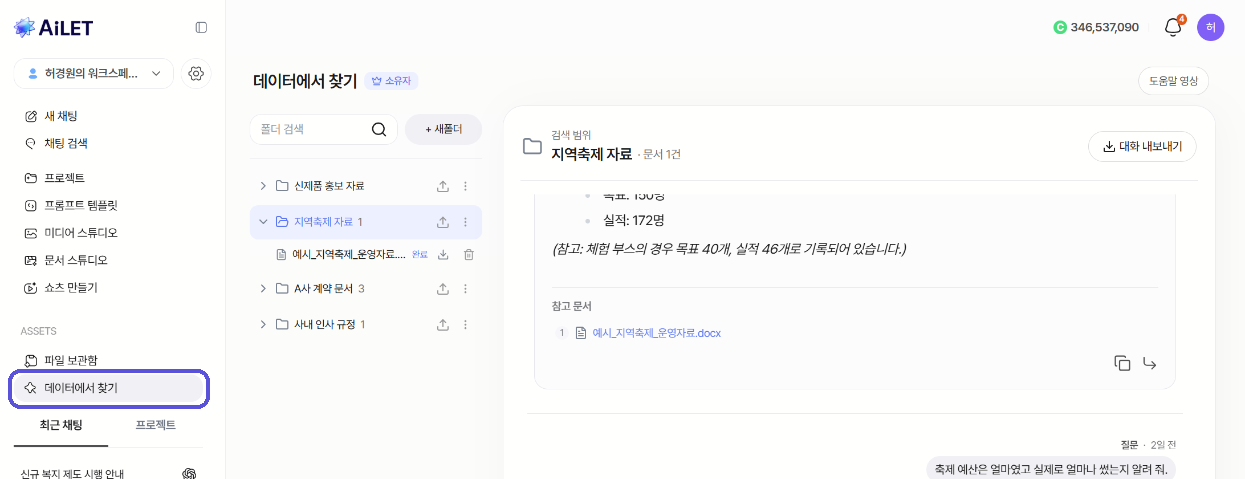1245x479 pixels.
Task: Copy the answer with the copy icon
Action: pyautogui.click(x=1122, y=363)
